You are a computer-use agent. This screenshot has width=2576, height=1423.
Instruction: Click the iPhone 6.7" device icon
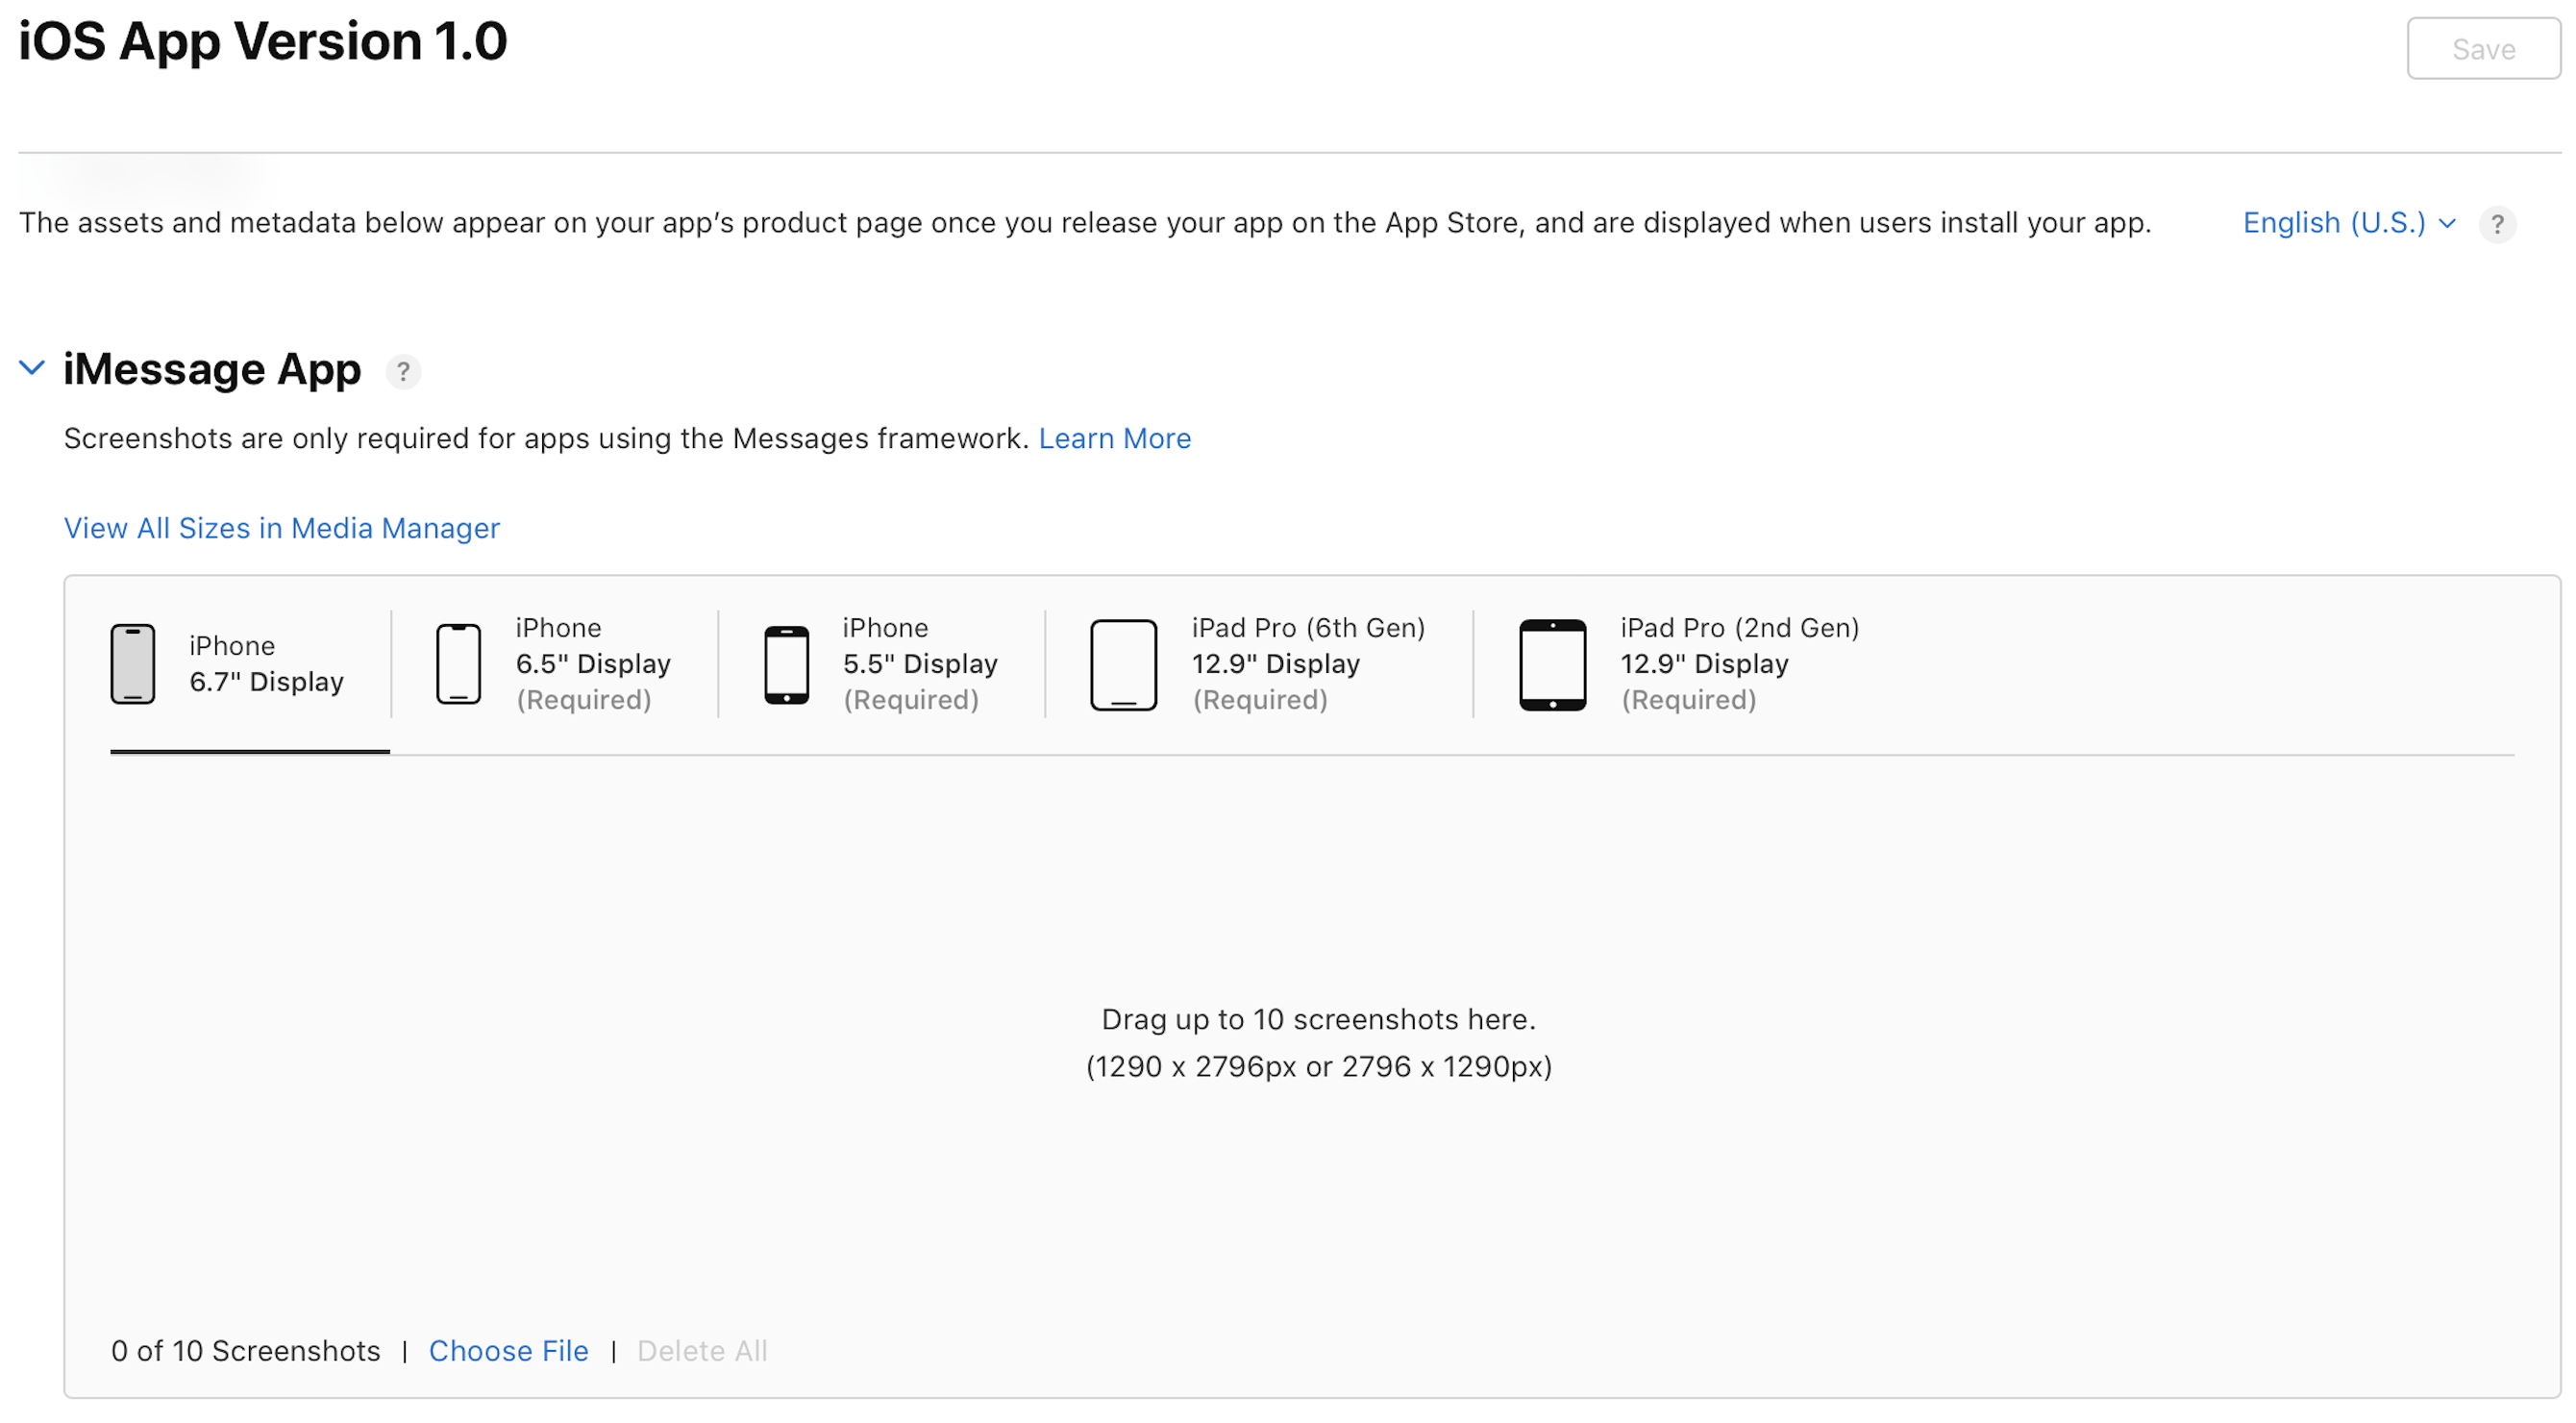(133, 662)
